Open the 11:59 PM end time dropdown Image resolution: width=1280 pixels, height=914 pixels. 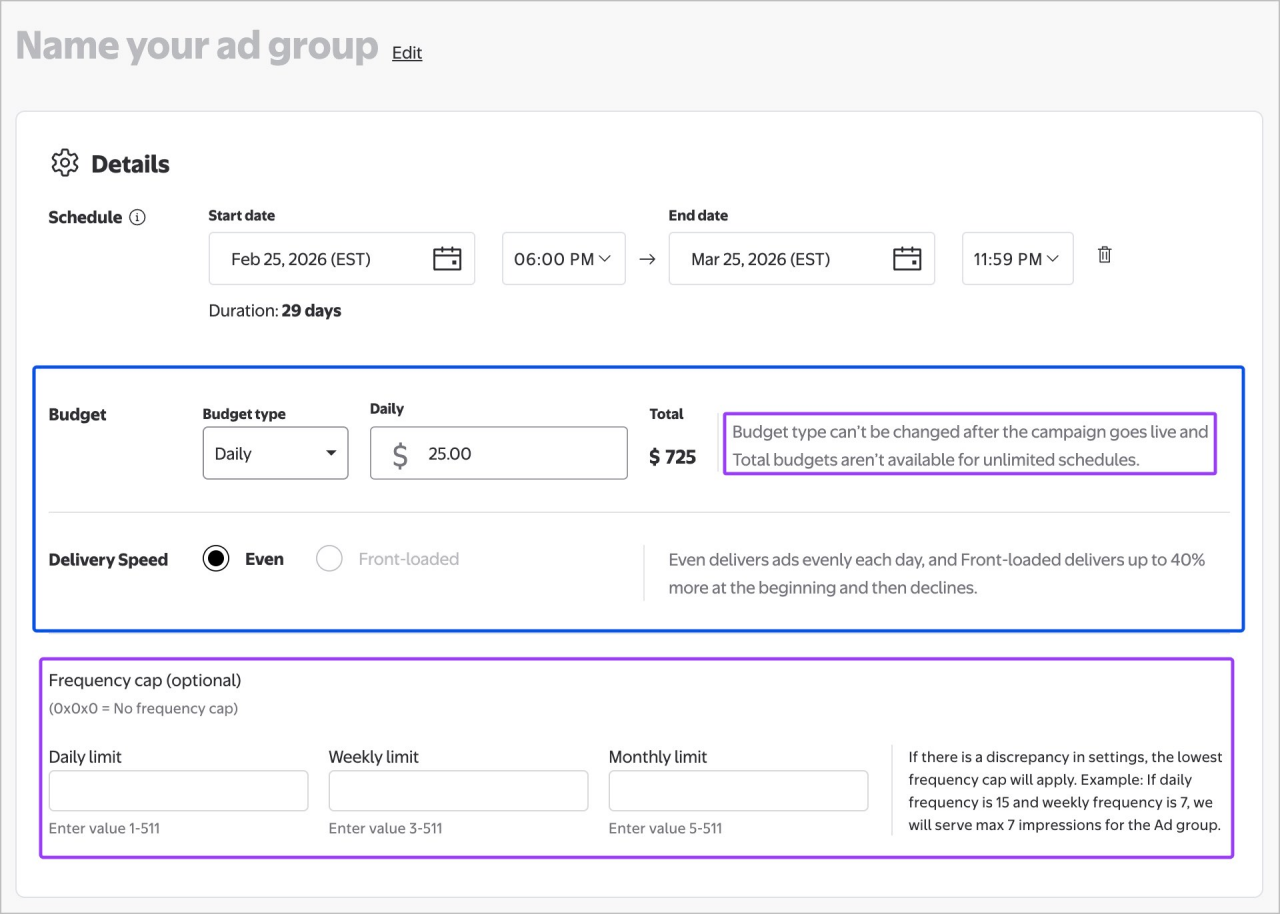coord(1018,259)
